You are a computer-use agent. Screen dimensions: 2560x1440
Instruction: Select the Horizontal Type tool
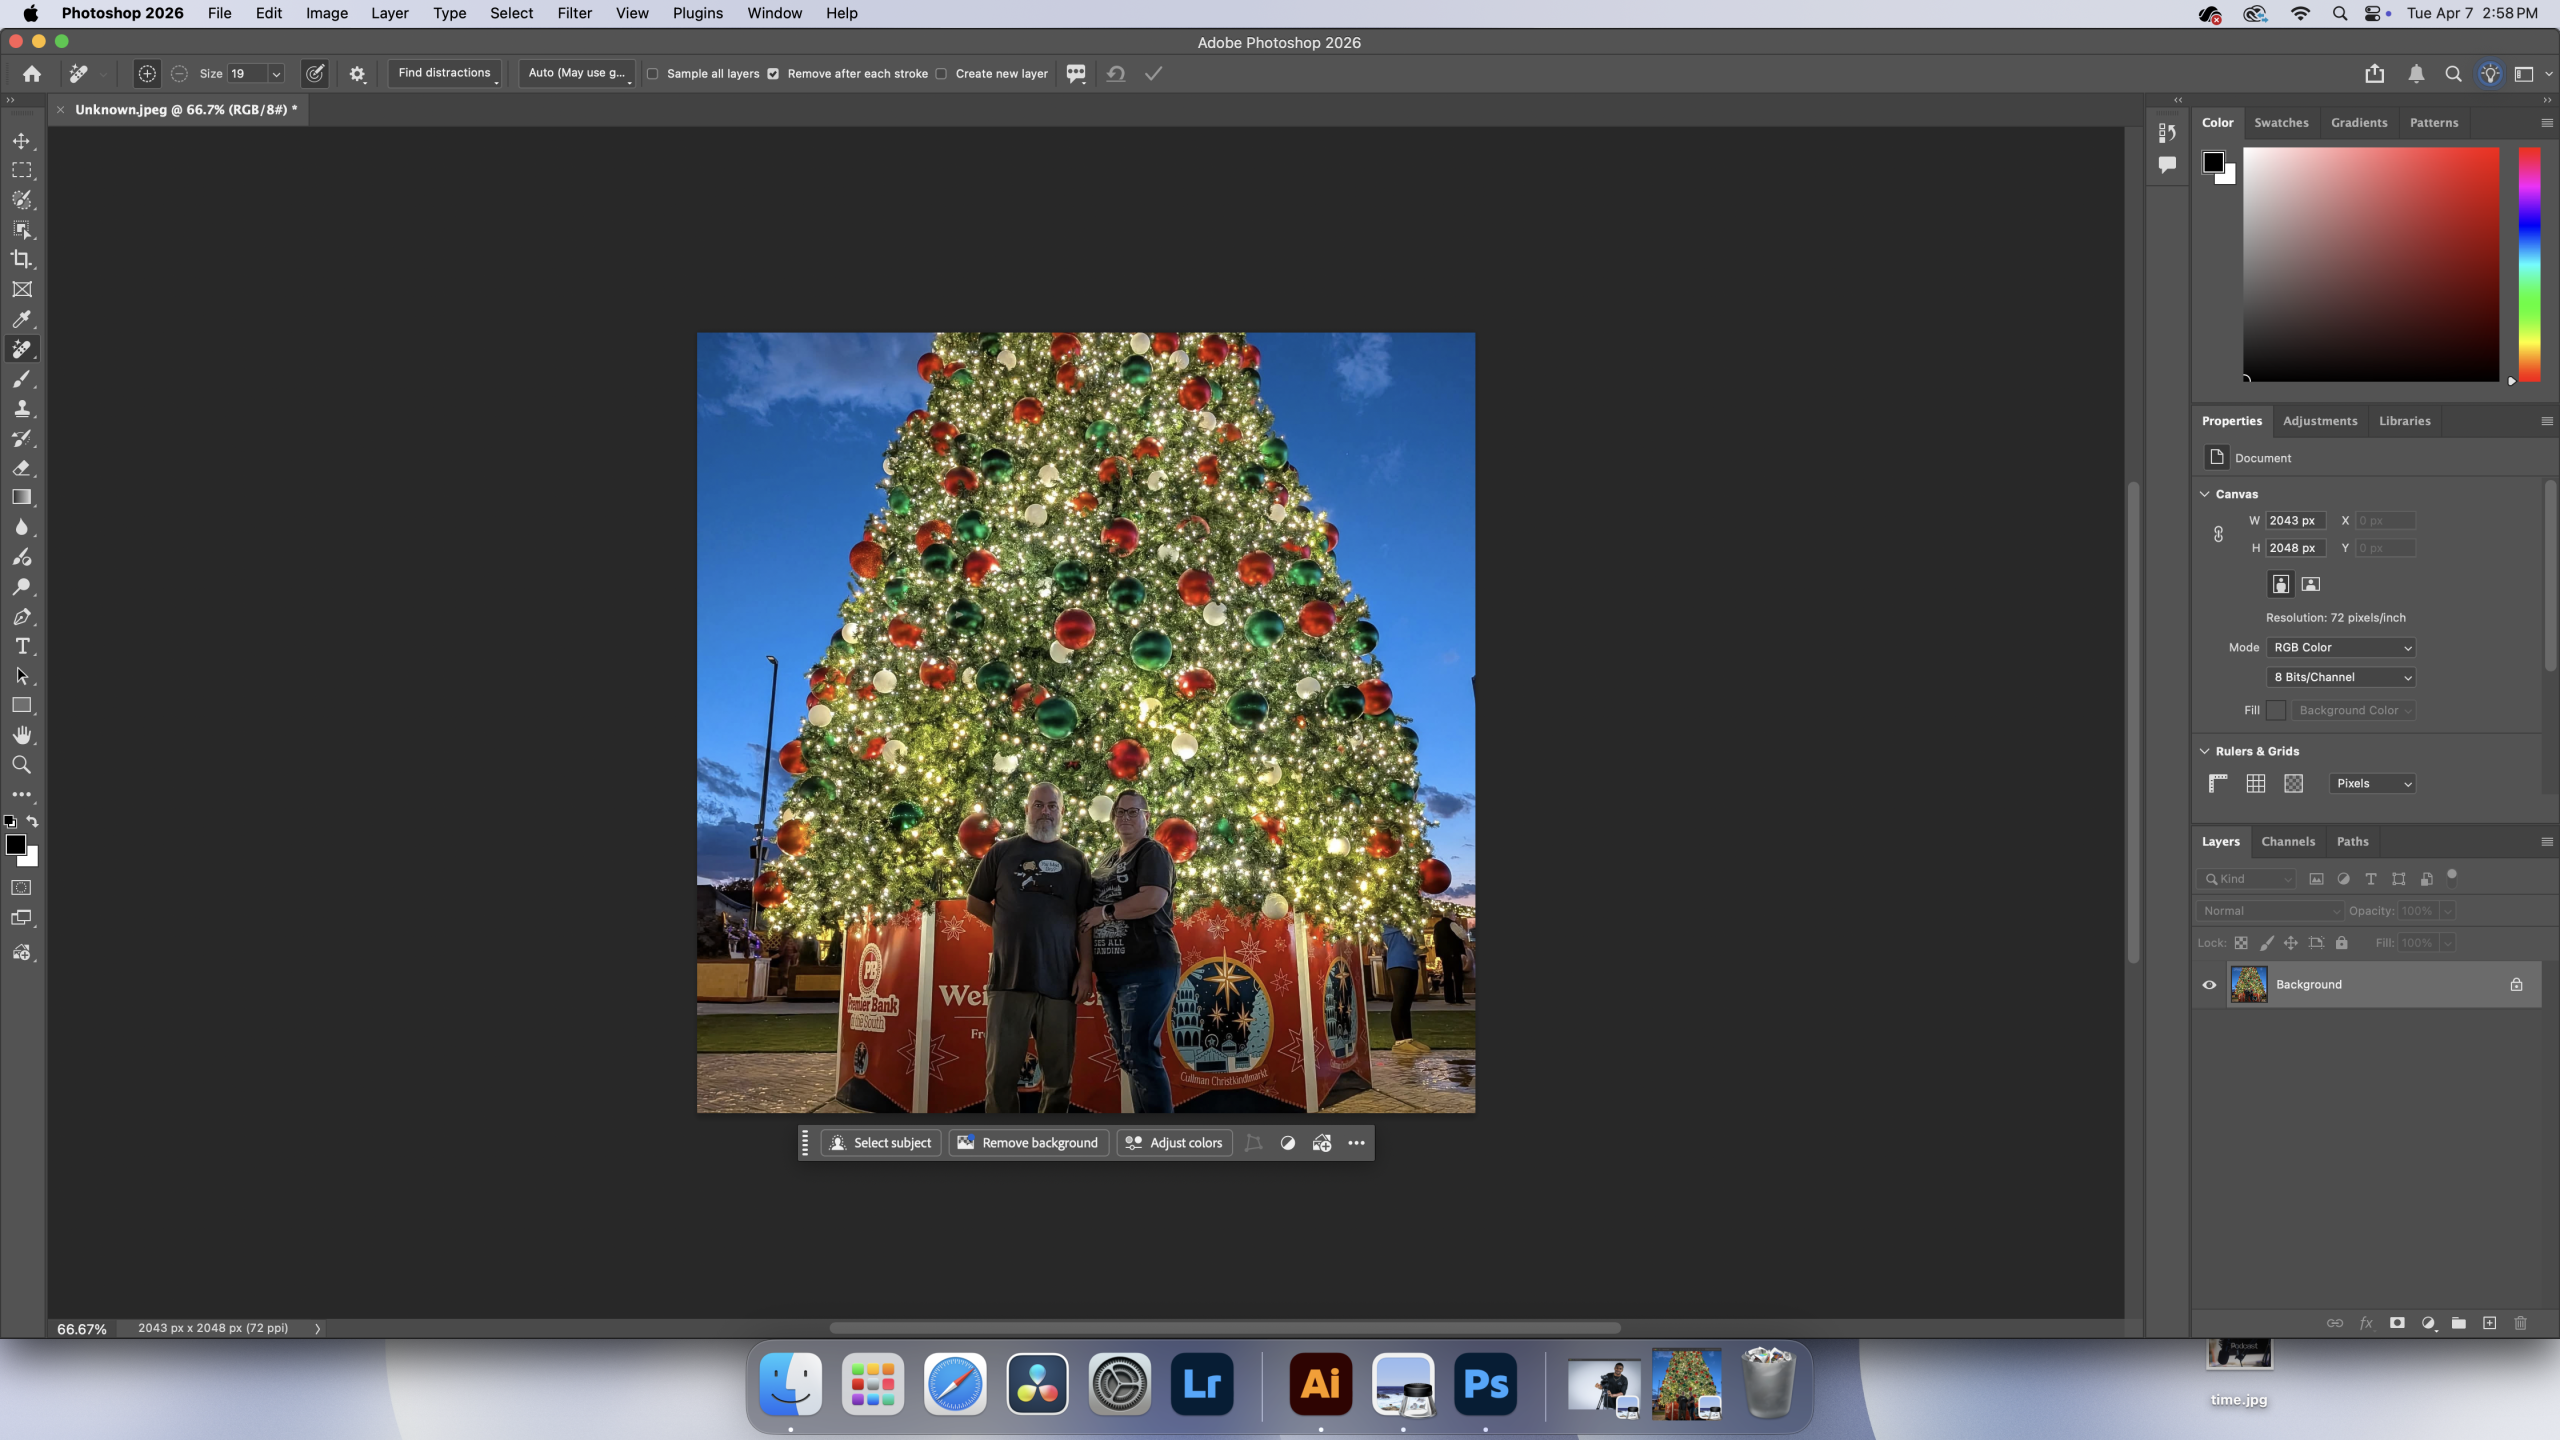(x=21, y=646)
